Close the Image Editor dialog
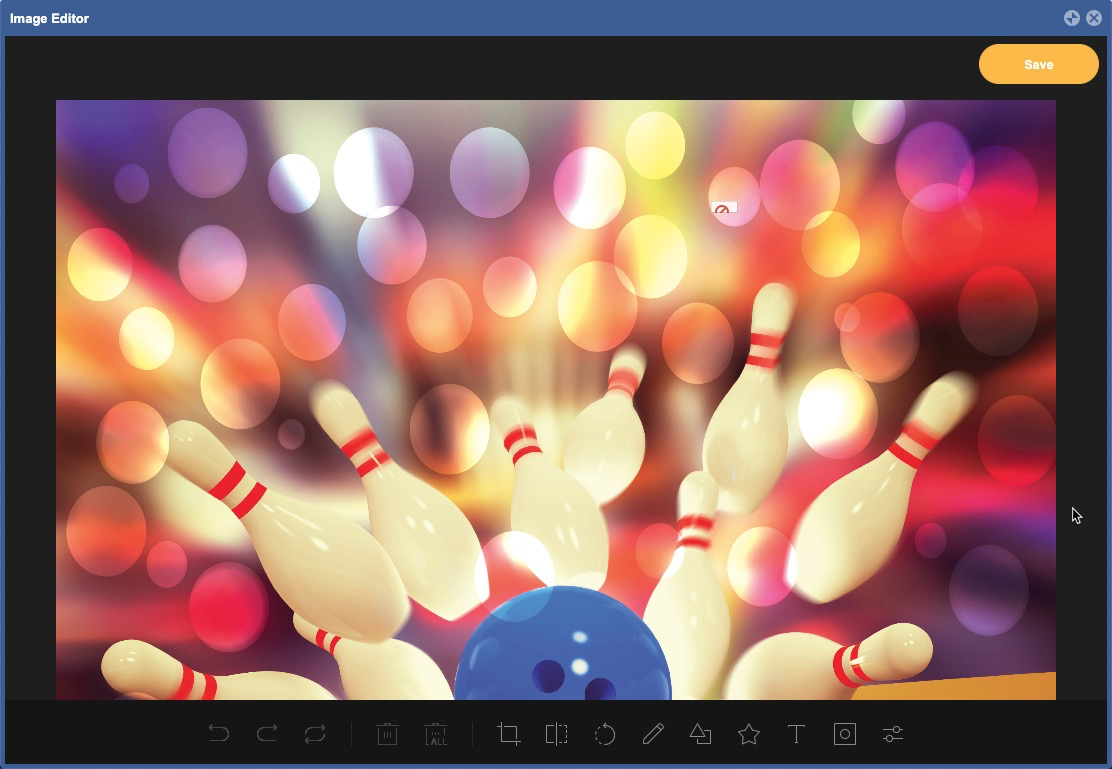This screenshot has height=769, width=1112. (1094, 18)
